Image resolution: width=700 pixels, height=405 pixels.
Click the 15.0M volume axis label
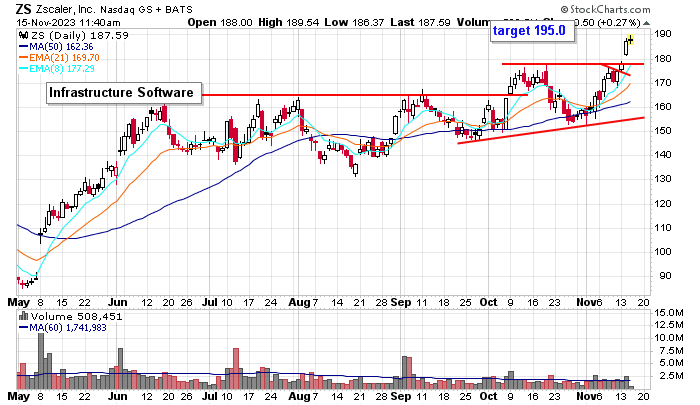pos(669,313)
